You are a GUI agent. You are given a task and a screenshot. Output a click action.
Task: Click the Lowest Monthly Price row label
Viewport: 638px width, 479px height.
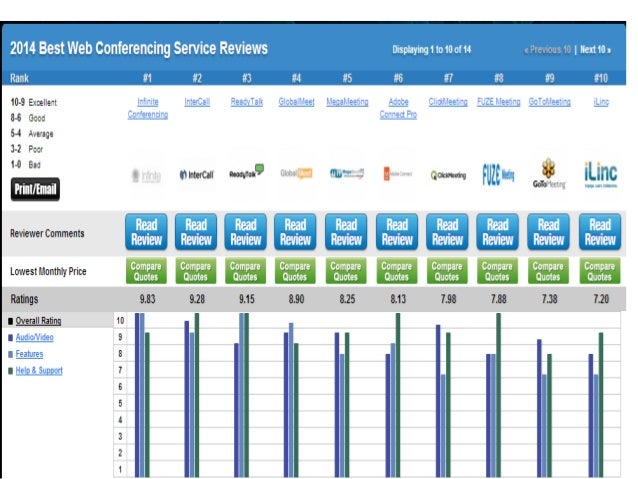click(48, 271)
